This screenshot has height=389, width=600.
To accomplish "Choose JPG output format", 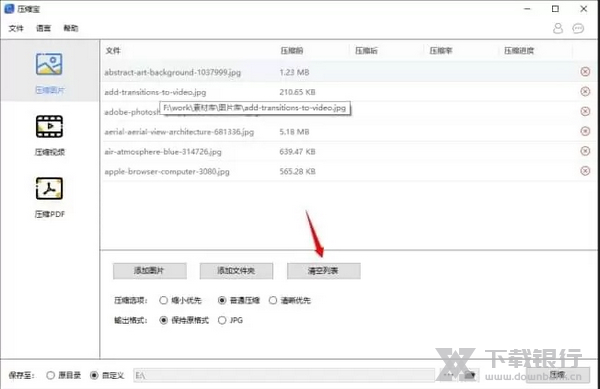I will click(x=230, y=320).
